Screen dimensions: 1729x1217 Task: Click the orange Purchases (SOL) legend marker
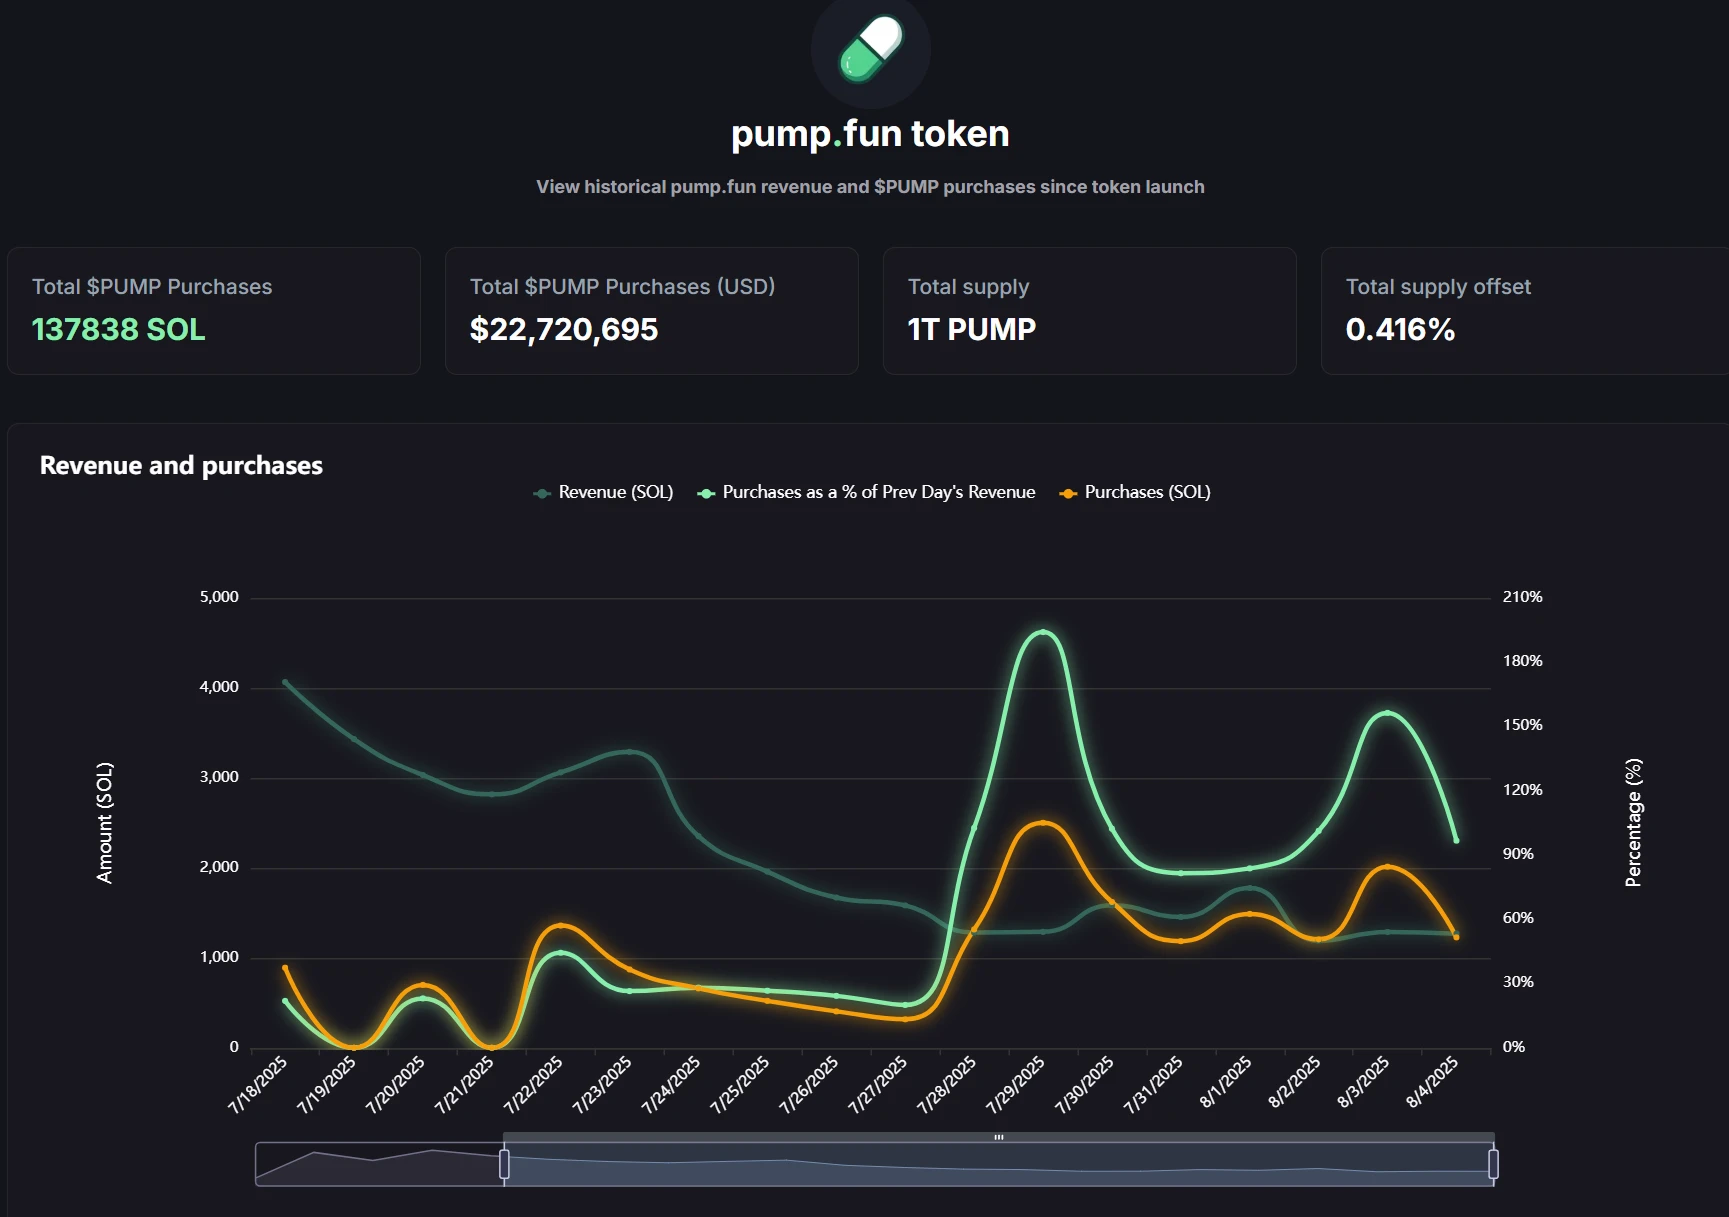[1068, 492]
